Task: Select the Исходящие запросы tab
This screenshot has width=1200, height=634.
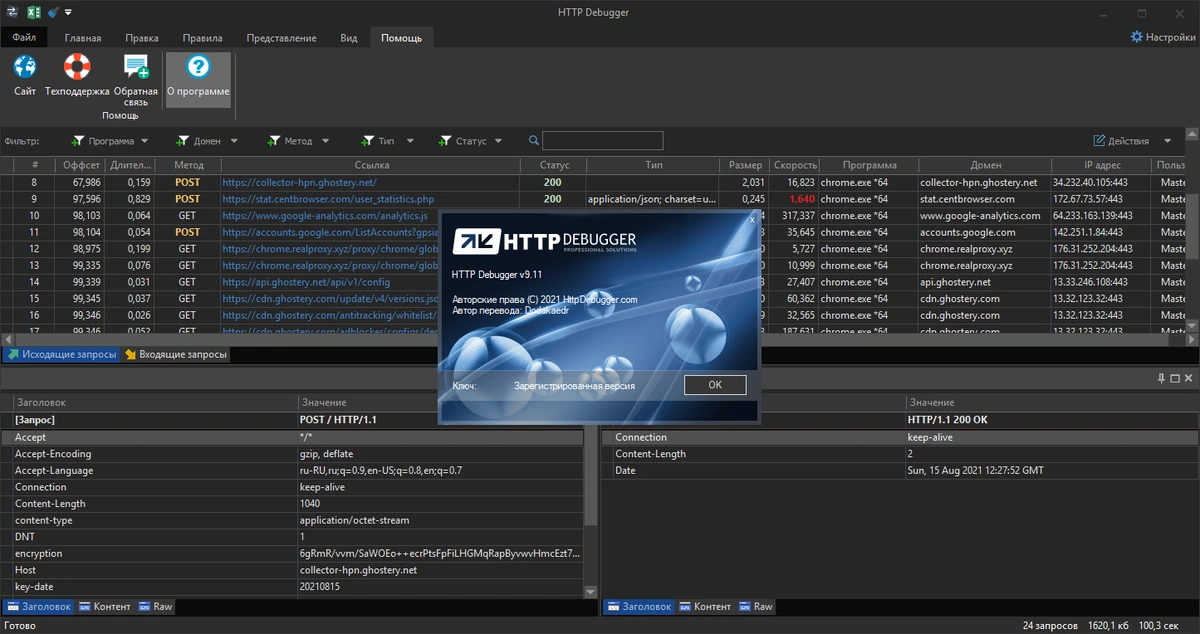Action: pos(61,354)
